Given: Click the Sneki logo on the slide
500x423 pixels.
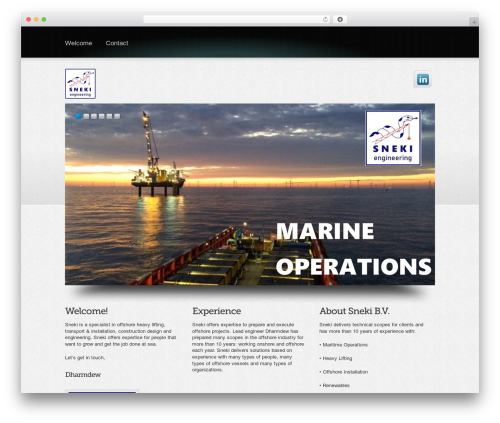Looking at the screenshot, I should point(393,138).
